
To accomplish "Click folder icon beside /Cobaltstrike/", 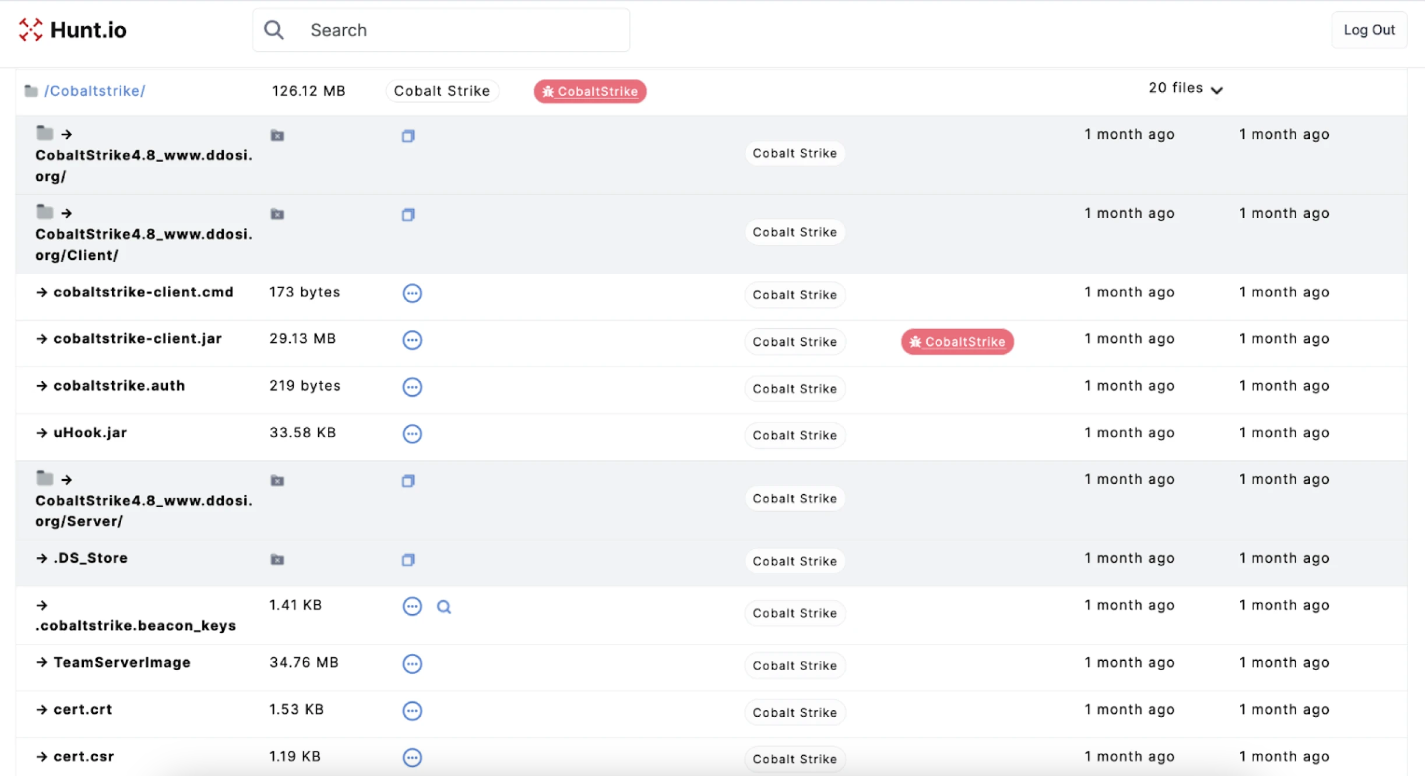I will [31, 91].
